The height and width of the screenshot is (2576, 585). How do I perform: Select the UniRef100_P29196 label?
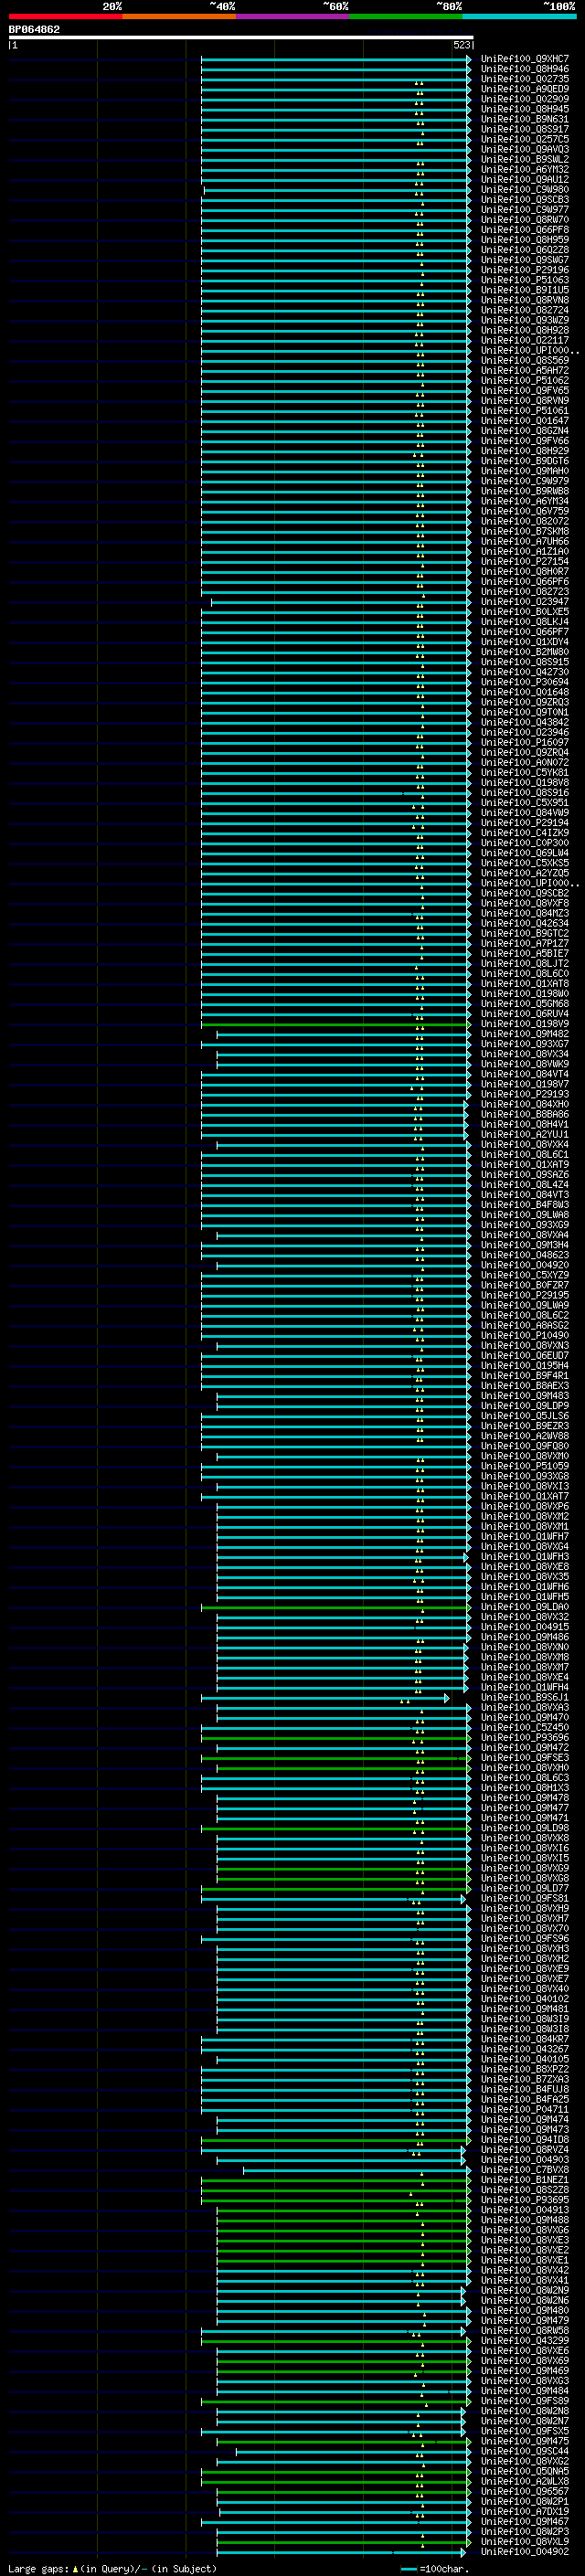point(524,270)
